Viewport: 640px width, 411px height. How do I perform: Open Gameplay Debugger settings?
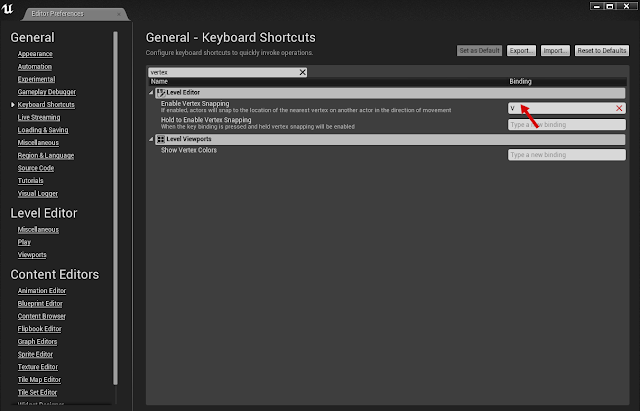(x=47, y=92)
